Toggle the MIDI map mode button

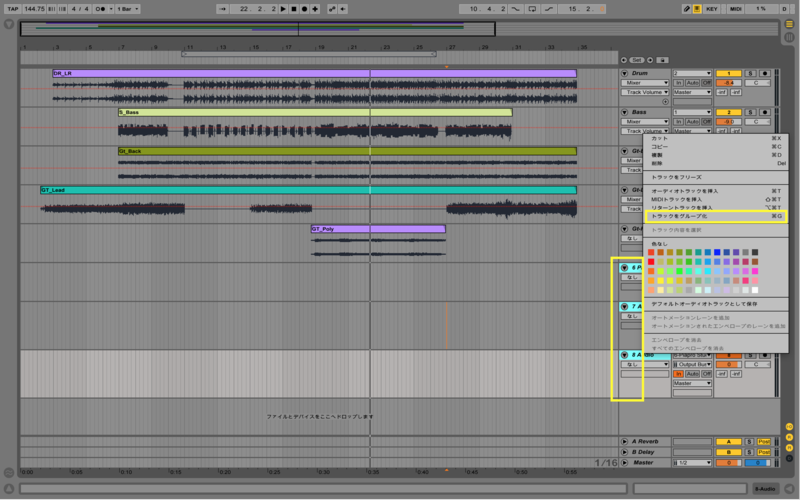[735, 9]
